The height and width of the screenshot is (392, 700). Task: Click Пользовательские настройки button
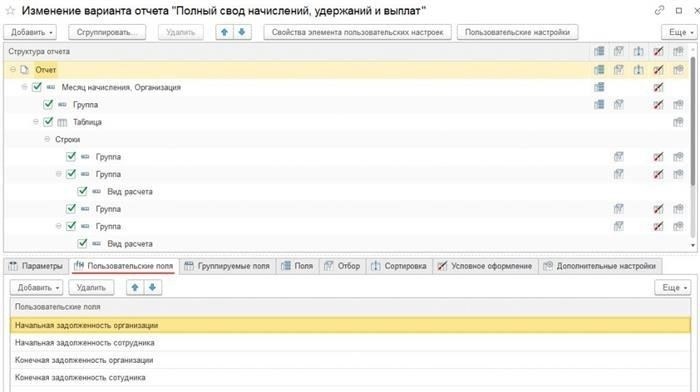tap(517, 32)
